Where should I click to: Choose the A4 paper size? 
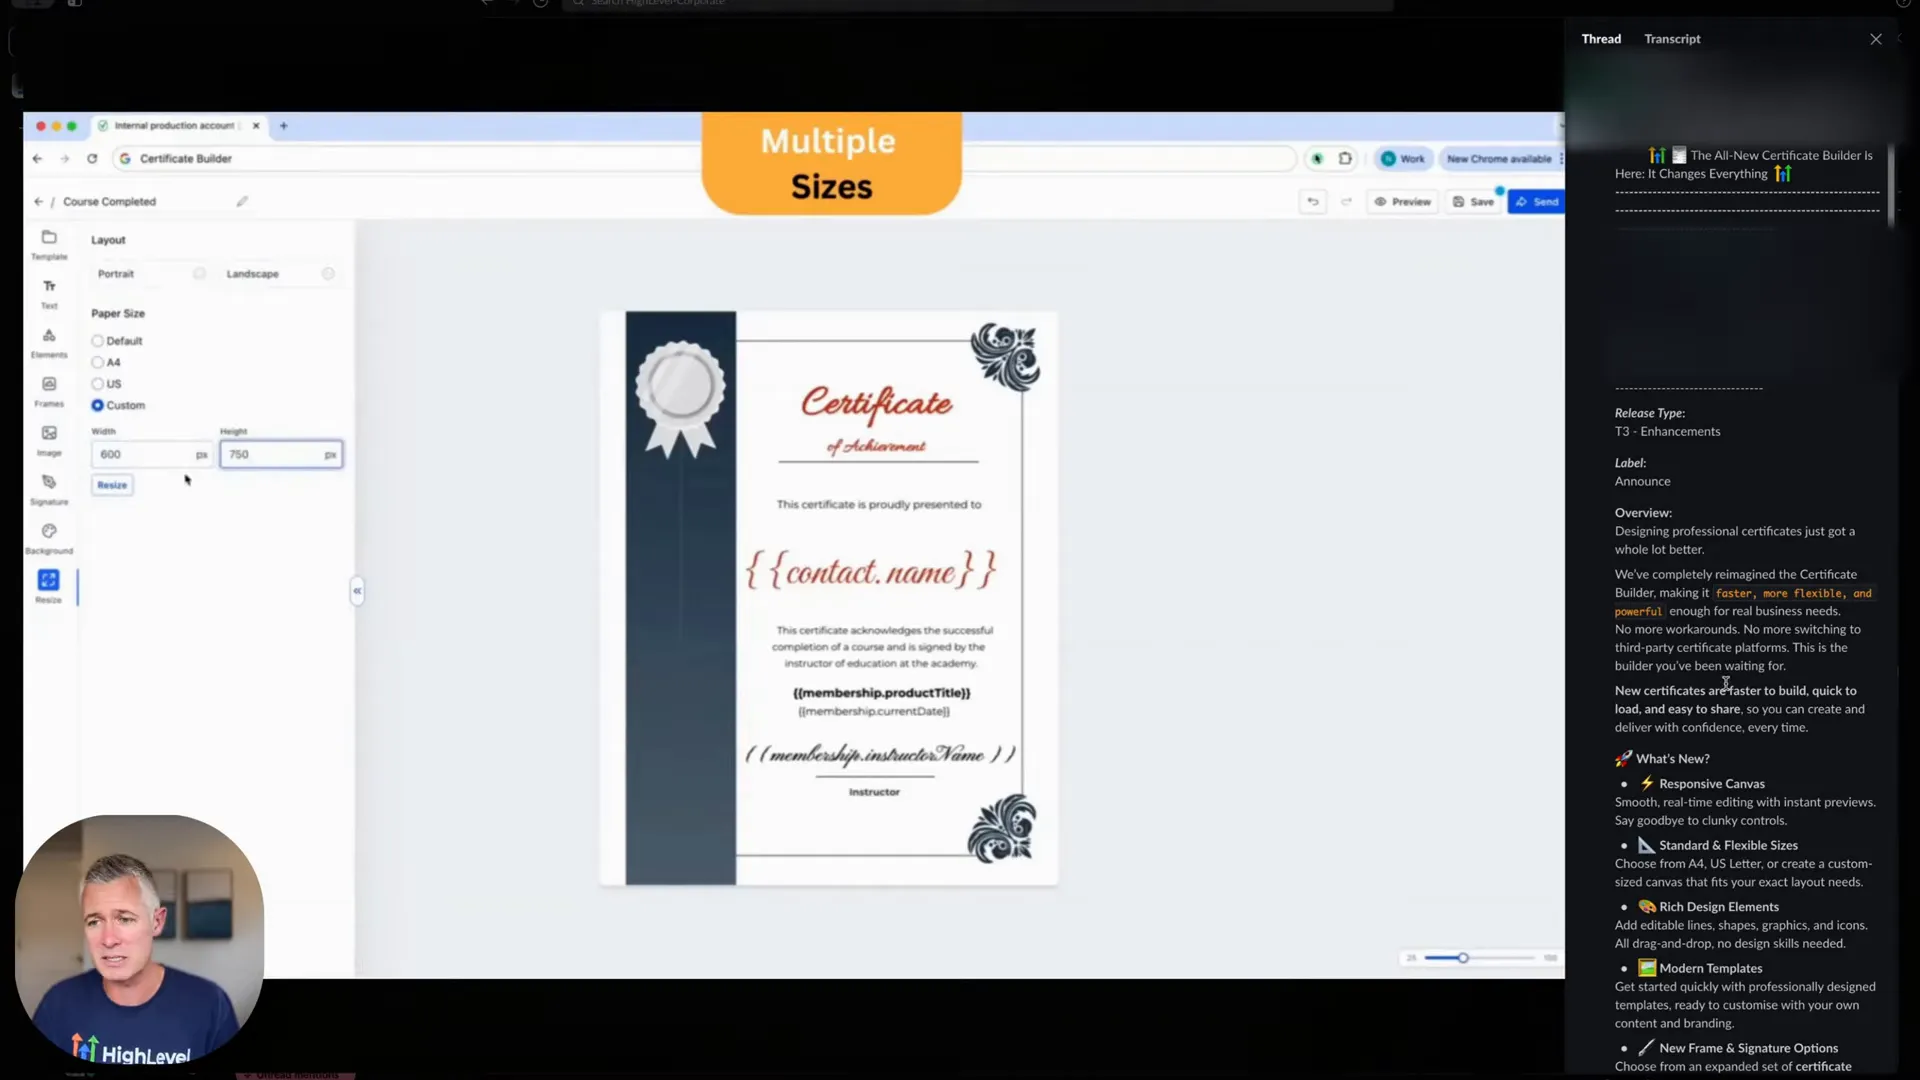pyautogui.click(x=97, y=362)
